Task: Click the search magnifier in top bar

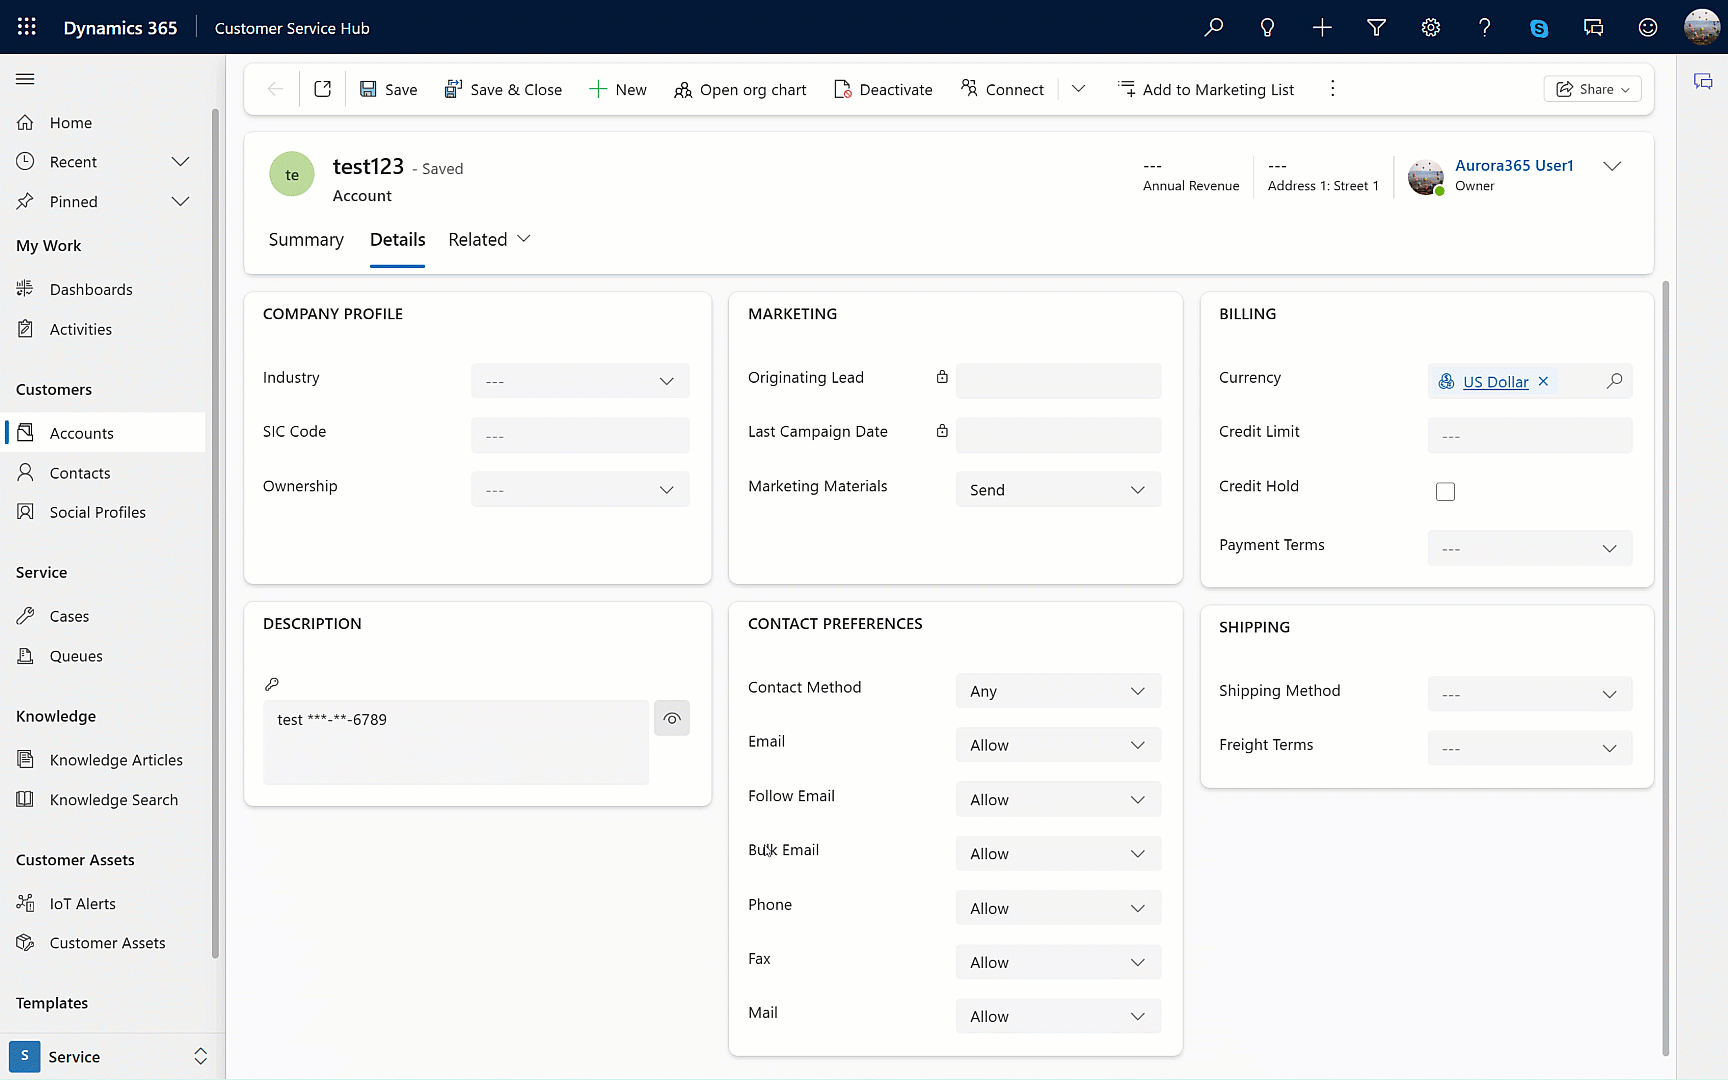Action: point(1213,27)
